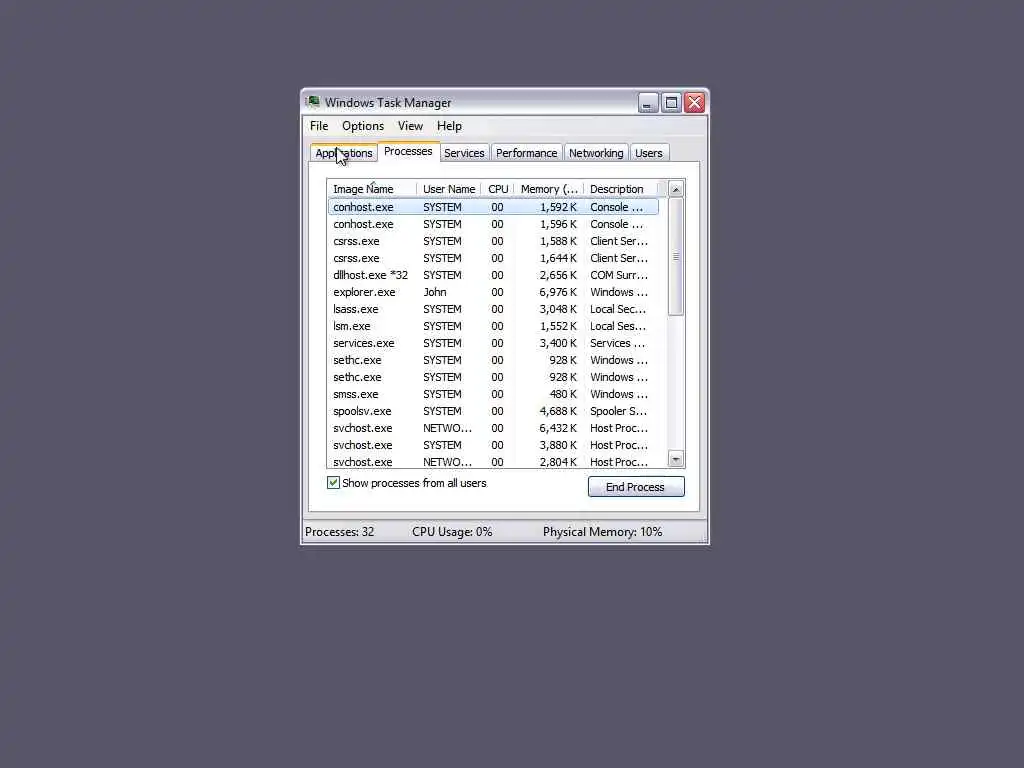Close the Windows Task Manager window
This screenshot has height=768, width=1024.
695,103
